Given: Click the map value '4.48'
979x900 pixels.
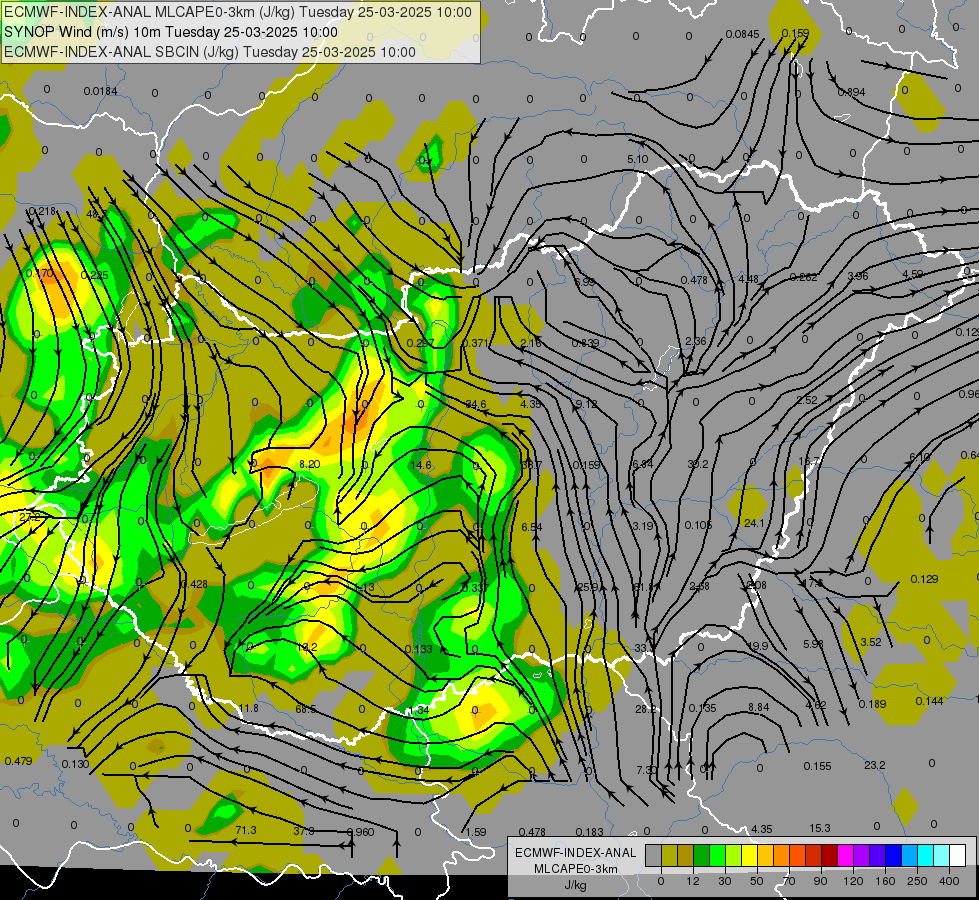Looking at the screenshot, I should [x=748, y=280].
